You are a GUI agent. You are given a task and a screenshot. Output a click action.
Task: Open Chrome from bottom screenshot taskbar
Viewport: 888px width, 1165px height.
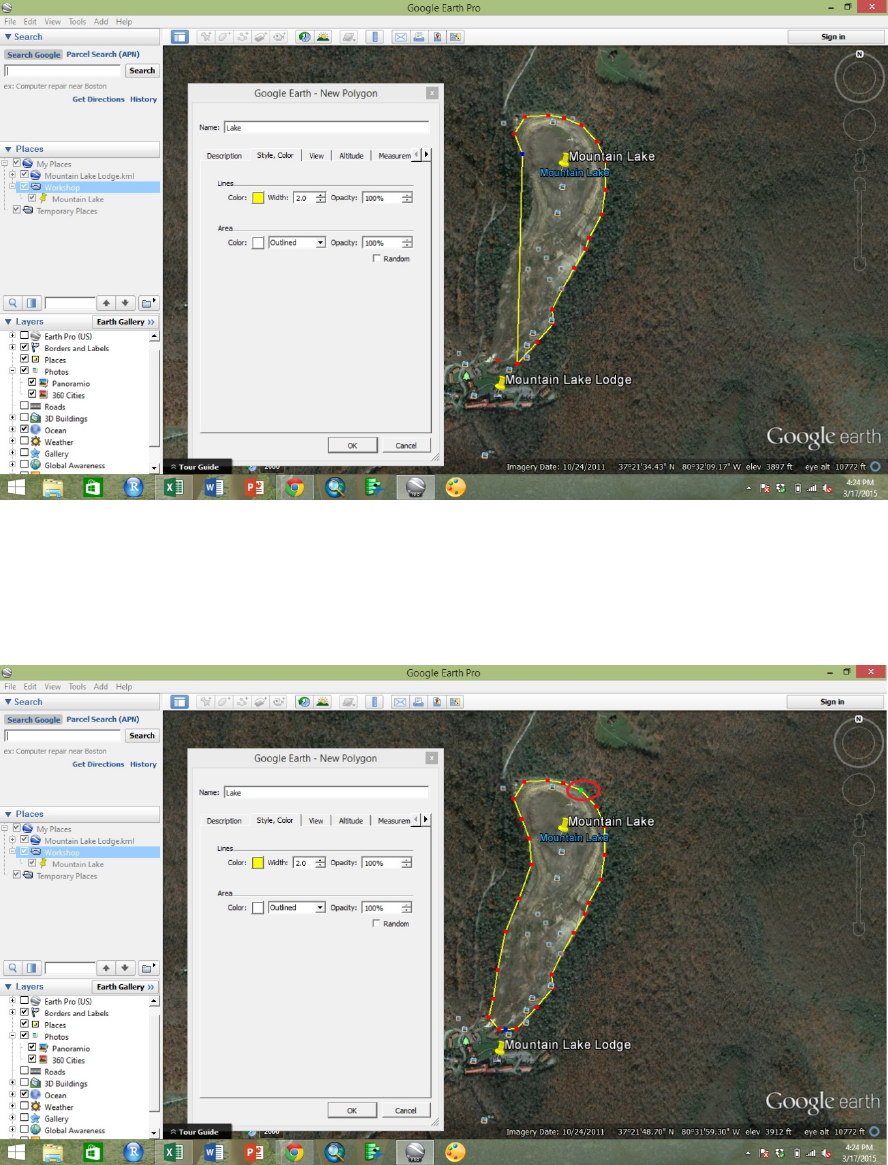click(x=294, y=1152)
